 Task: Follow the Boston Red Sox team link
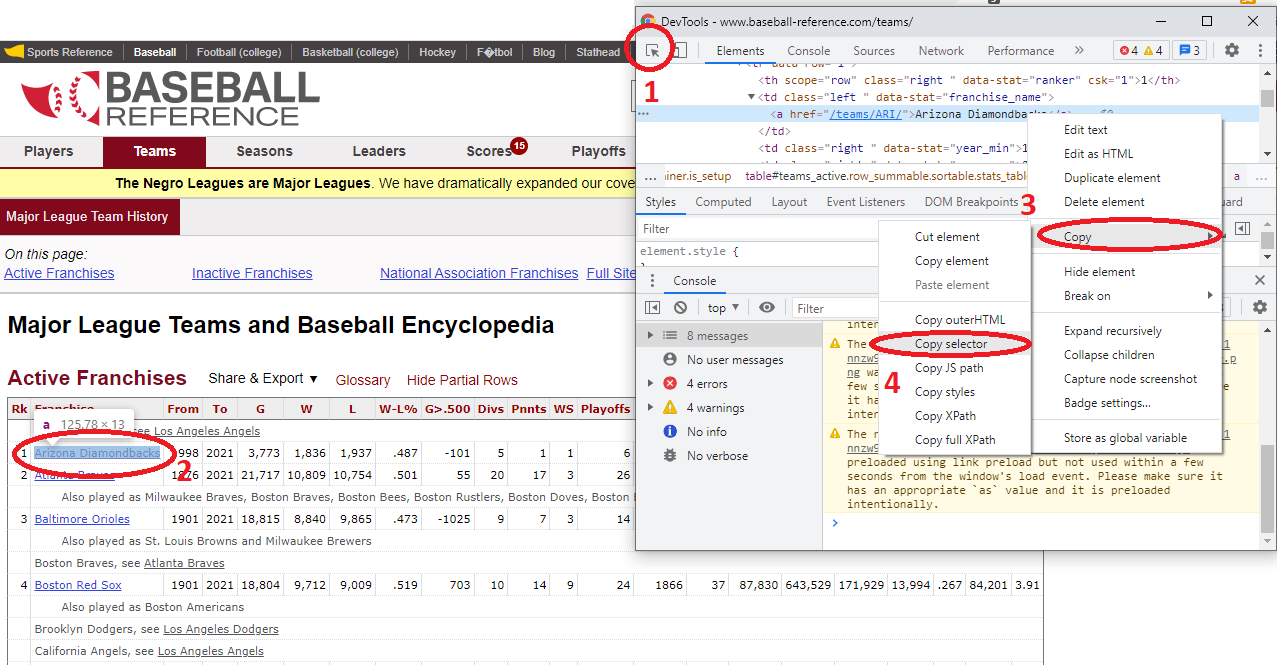[78, 585]
